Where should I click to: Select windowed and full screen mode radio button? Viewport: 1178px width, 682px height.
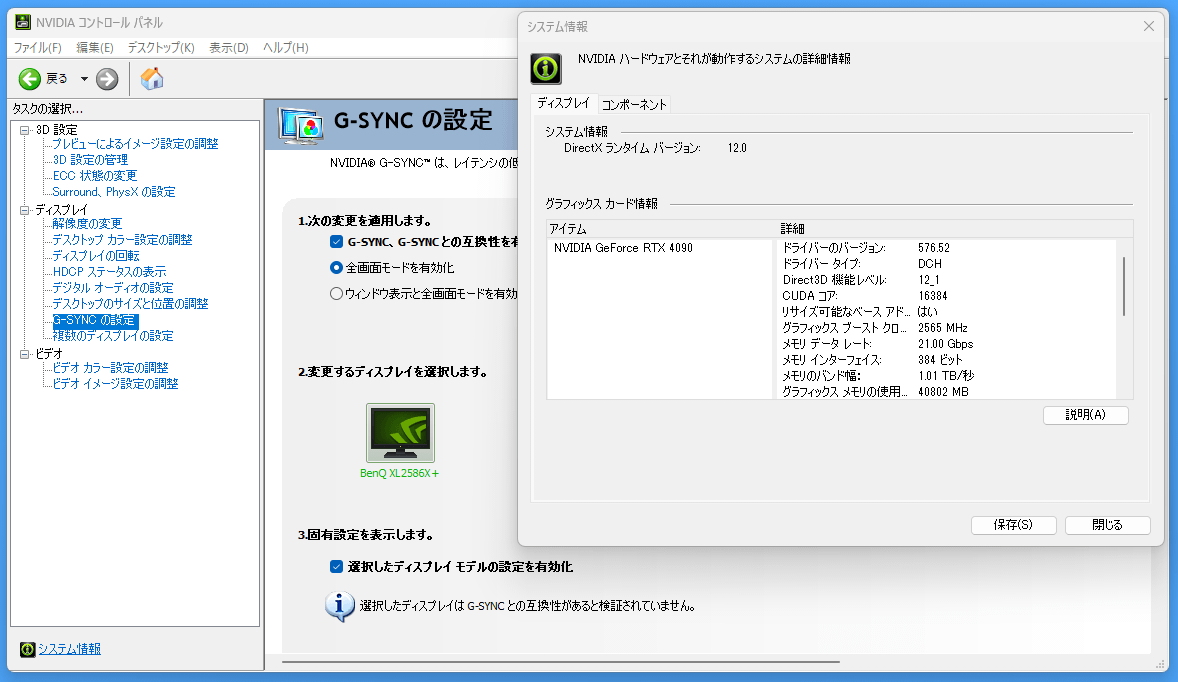(x=337, y=294)
